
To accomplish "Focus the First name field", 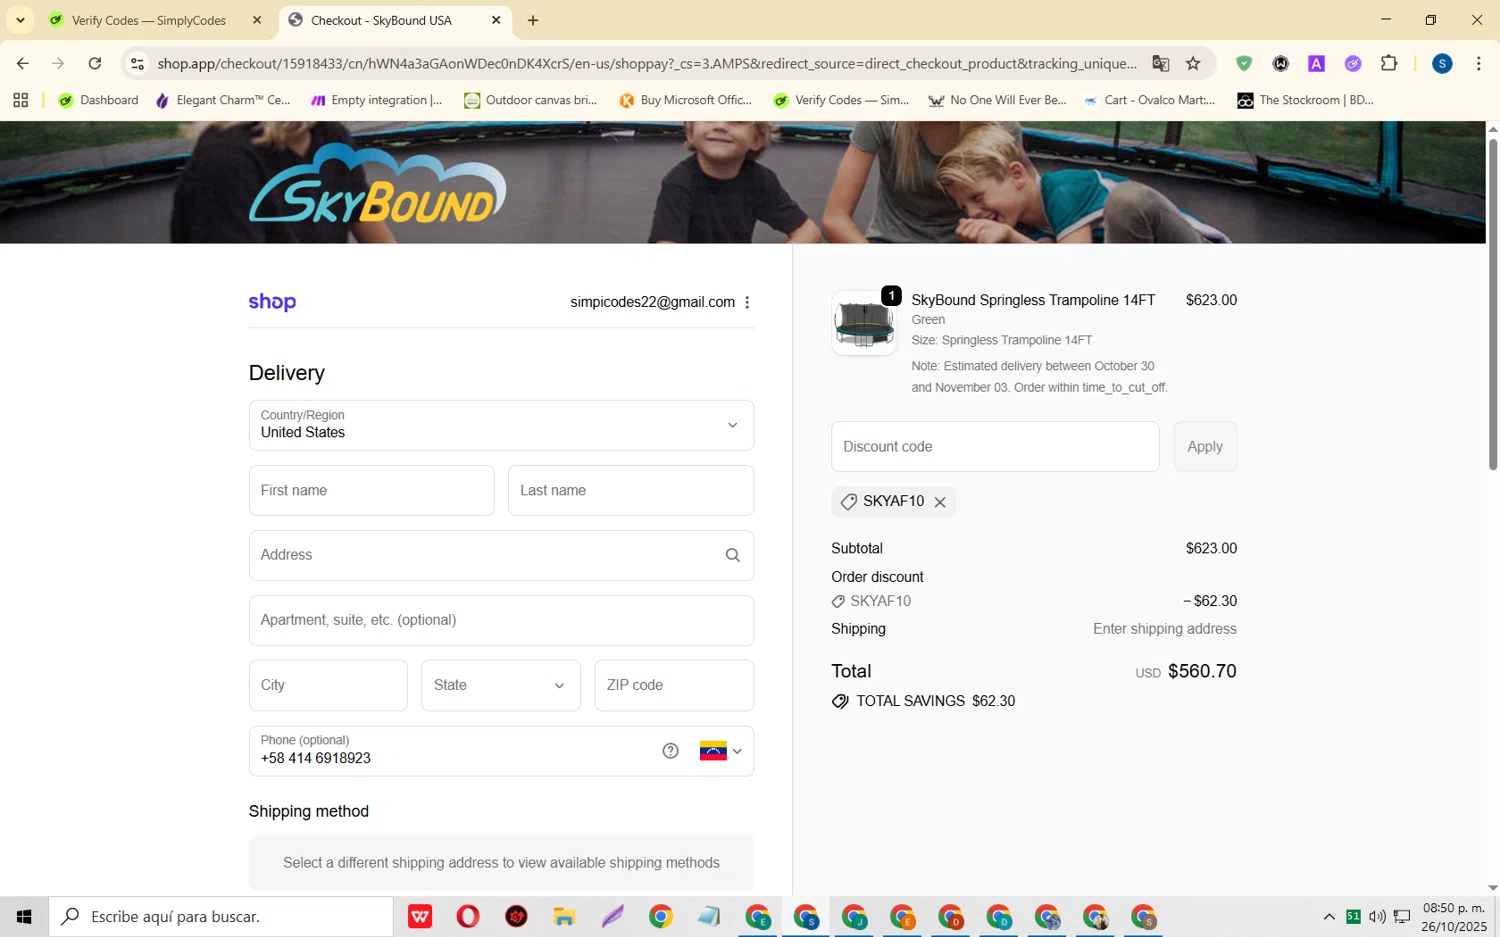I will [x=371, y=490].
